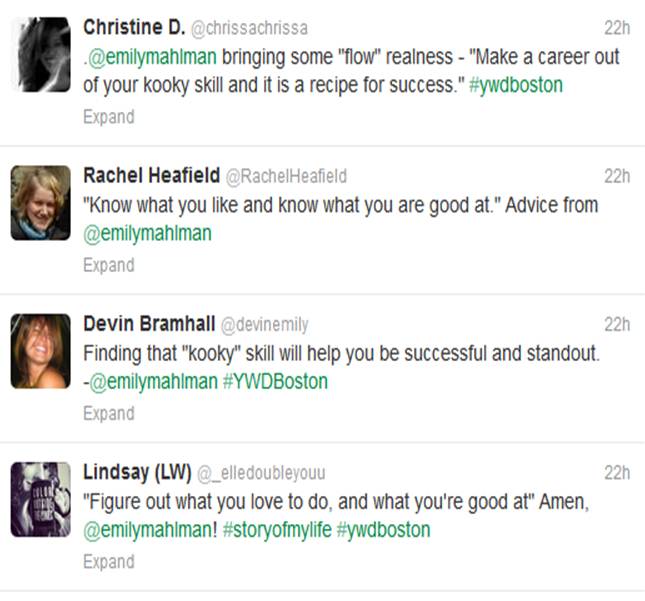645x601 pixels.
Task: Click the Devin Bramhall name link
Action: coord(149,324)
